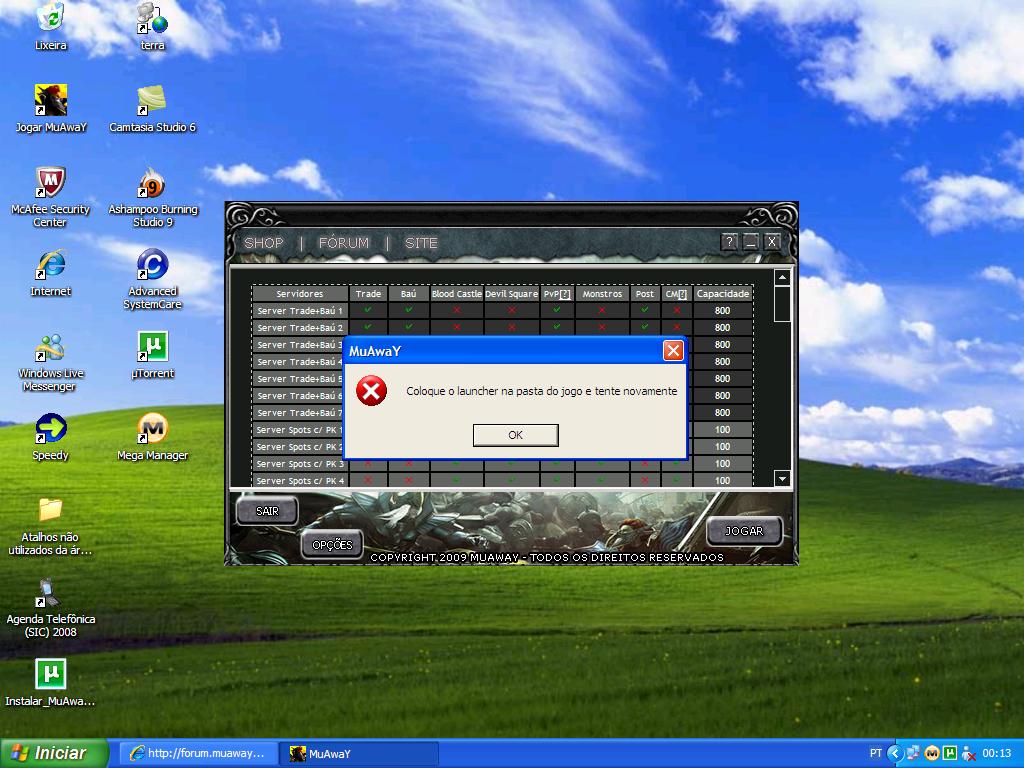Viewport: 1024px width, 768px height.
Task: Select the McAfee Security Center icon
Action: 50,197
